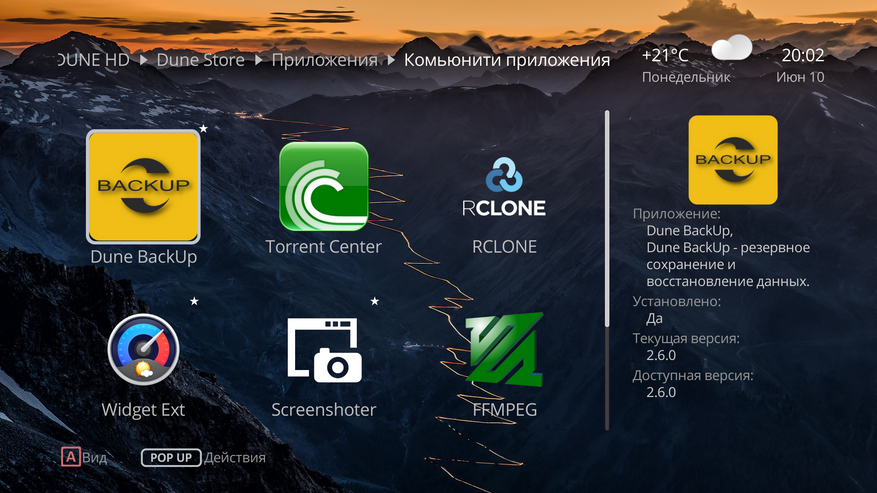877x493 pixels.
Task: Click the Понедельник weekday text
Action: 686,77
